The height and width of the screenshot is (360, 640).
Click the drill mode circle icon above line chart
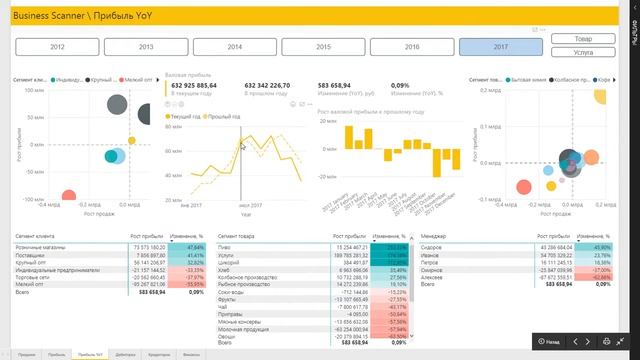293,104
